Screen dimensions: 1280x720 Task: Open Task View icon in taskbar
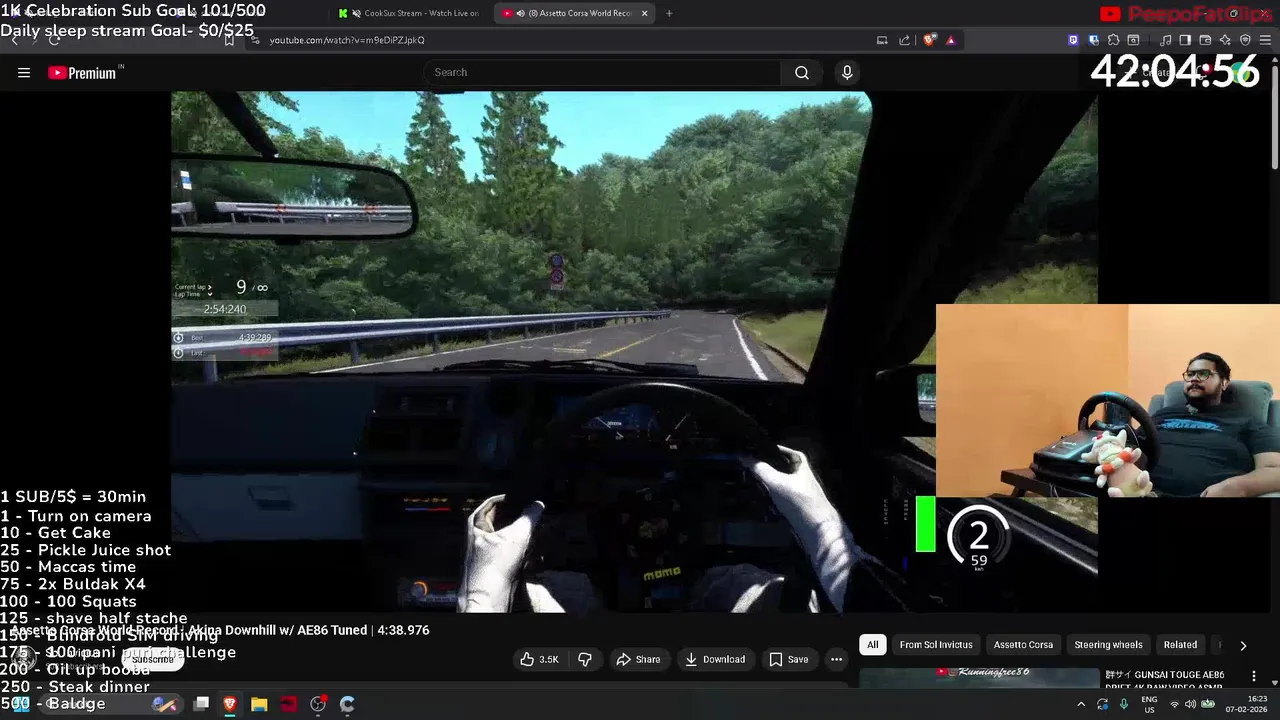point(201,704)
